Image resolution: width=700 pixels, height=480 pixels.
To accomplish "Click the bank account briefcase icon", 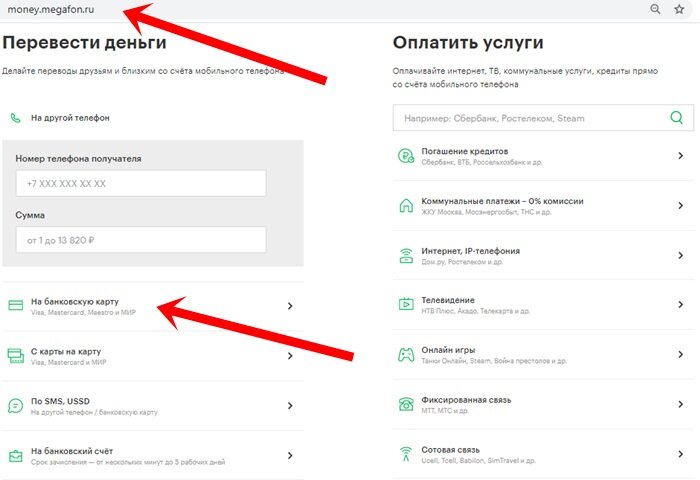I will click(16, 456).
